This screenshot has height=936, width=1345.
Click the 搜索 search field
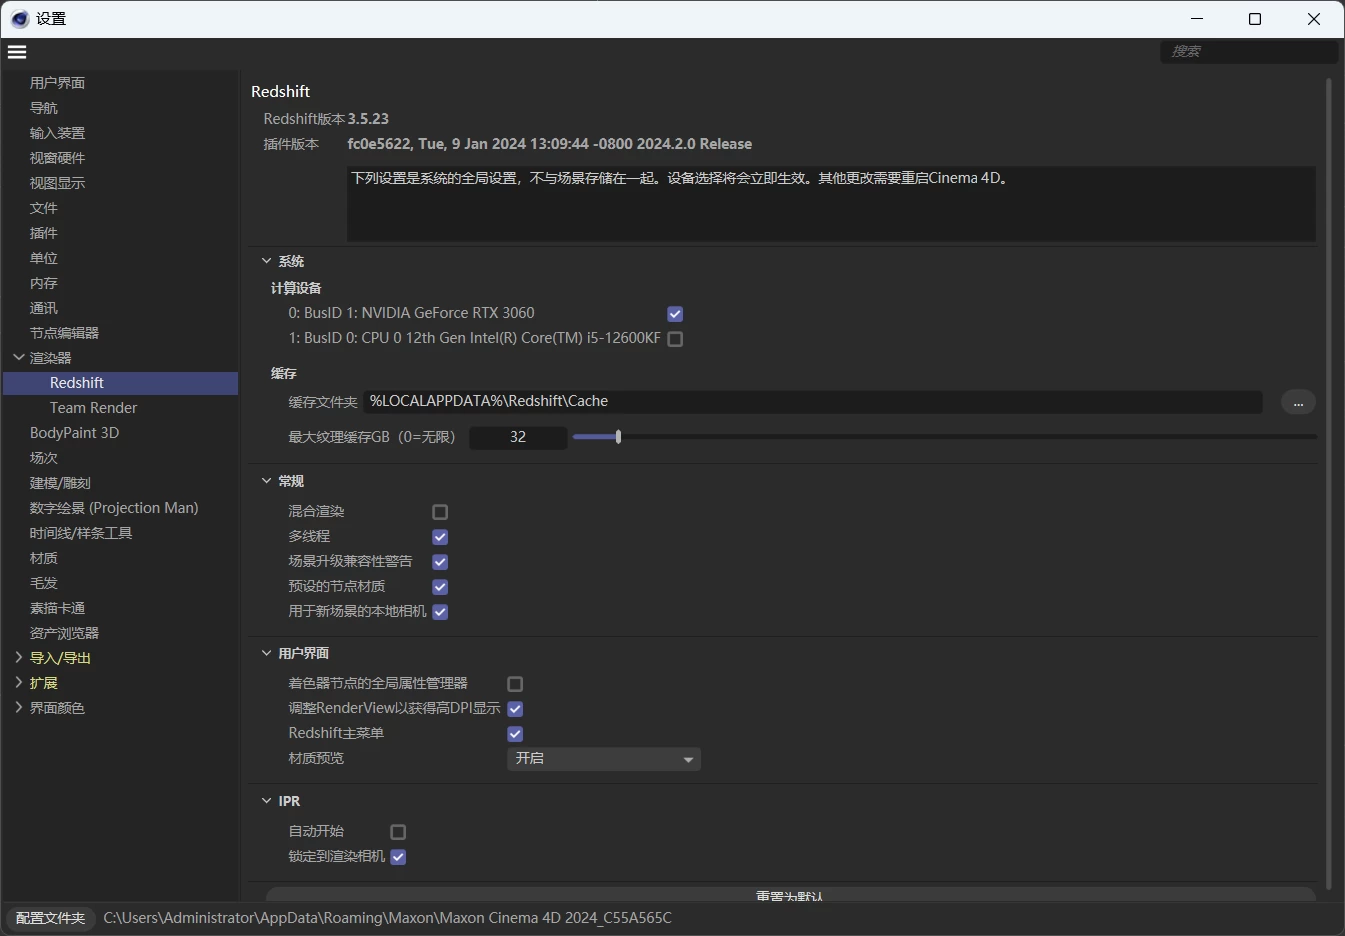[x=1249, y=51]
